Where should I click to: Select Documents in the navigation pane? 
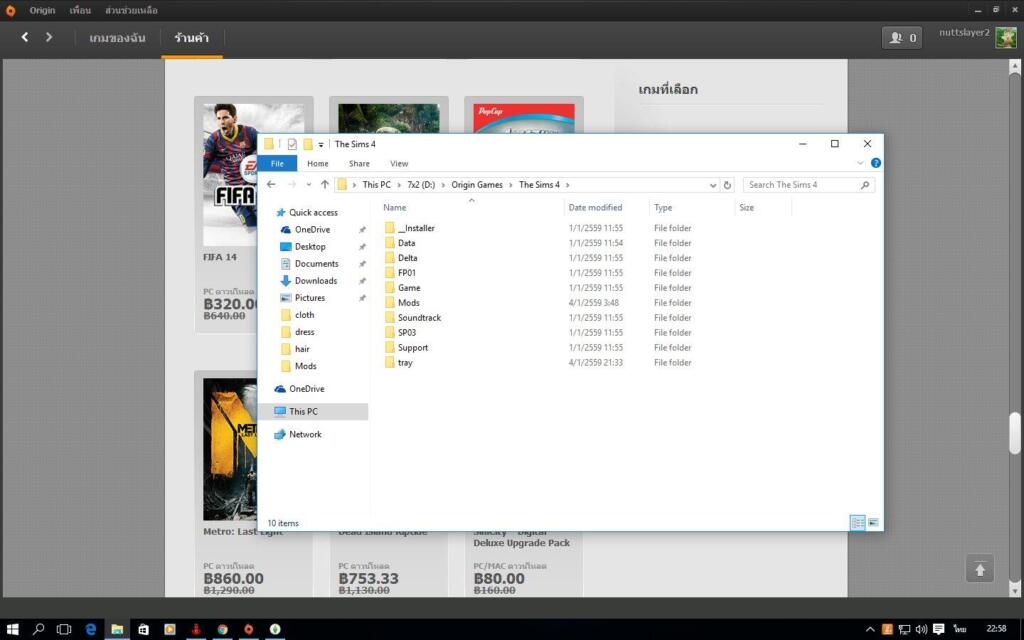[x=316, y=263]
